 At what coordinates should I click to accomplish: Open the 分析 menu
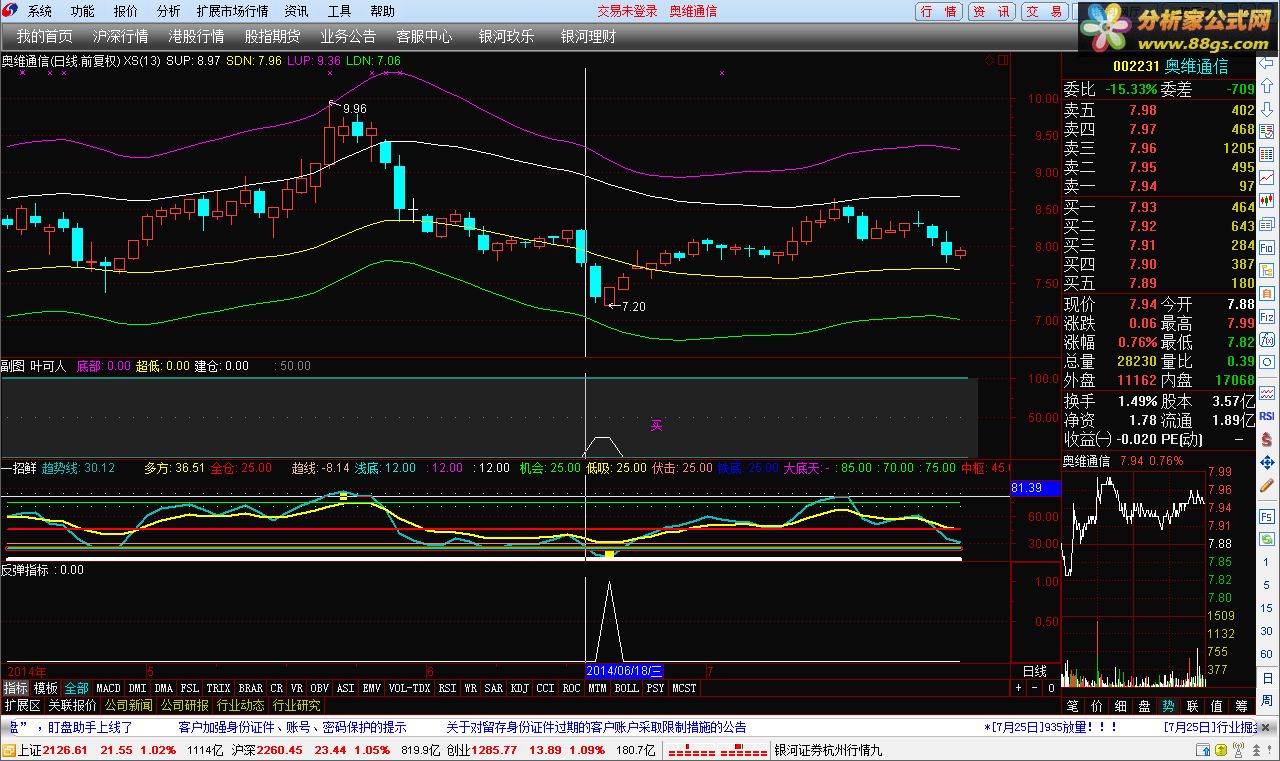(x=169, y=11)
